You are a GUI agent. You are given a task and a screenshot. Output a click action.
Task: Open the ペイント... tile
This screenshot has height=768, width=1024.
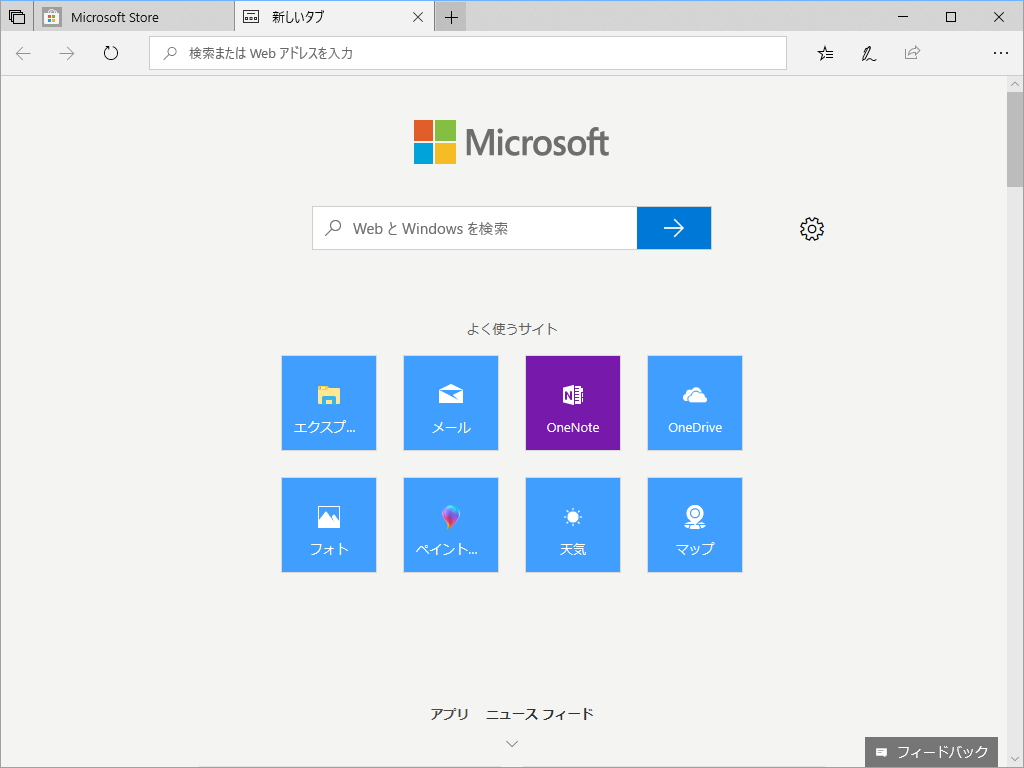[451, 525]
